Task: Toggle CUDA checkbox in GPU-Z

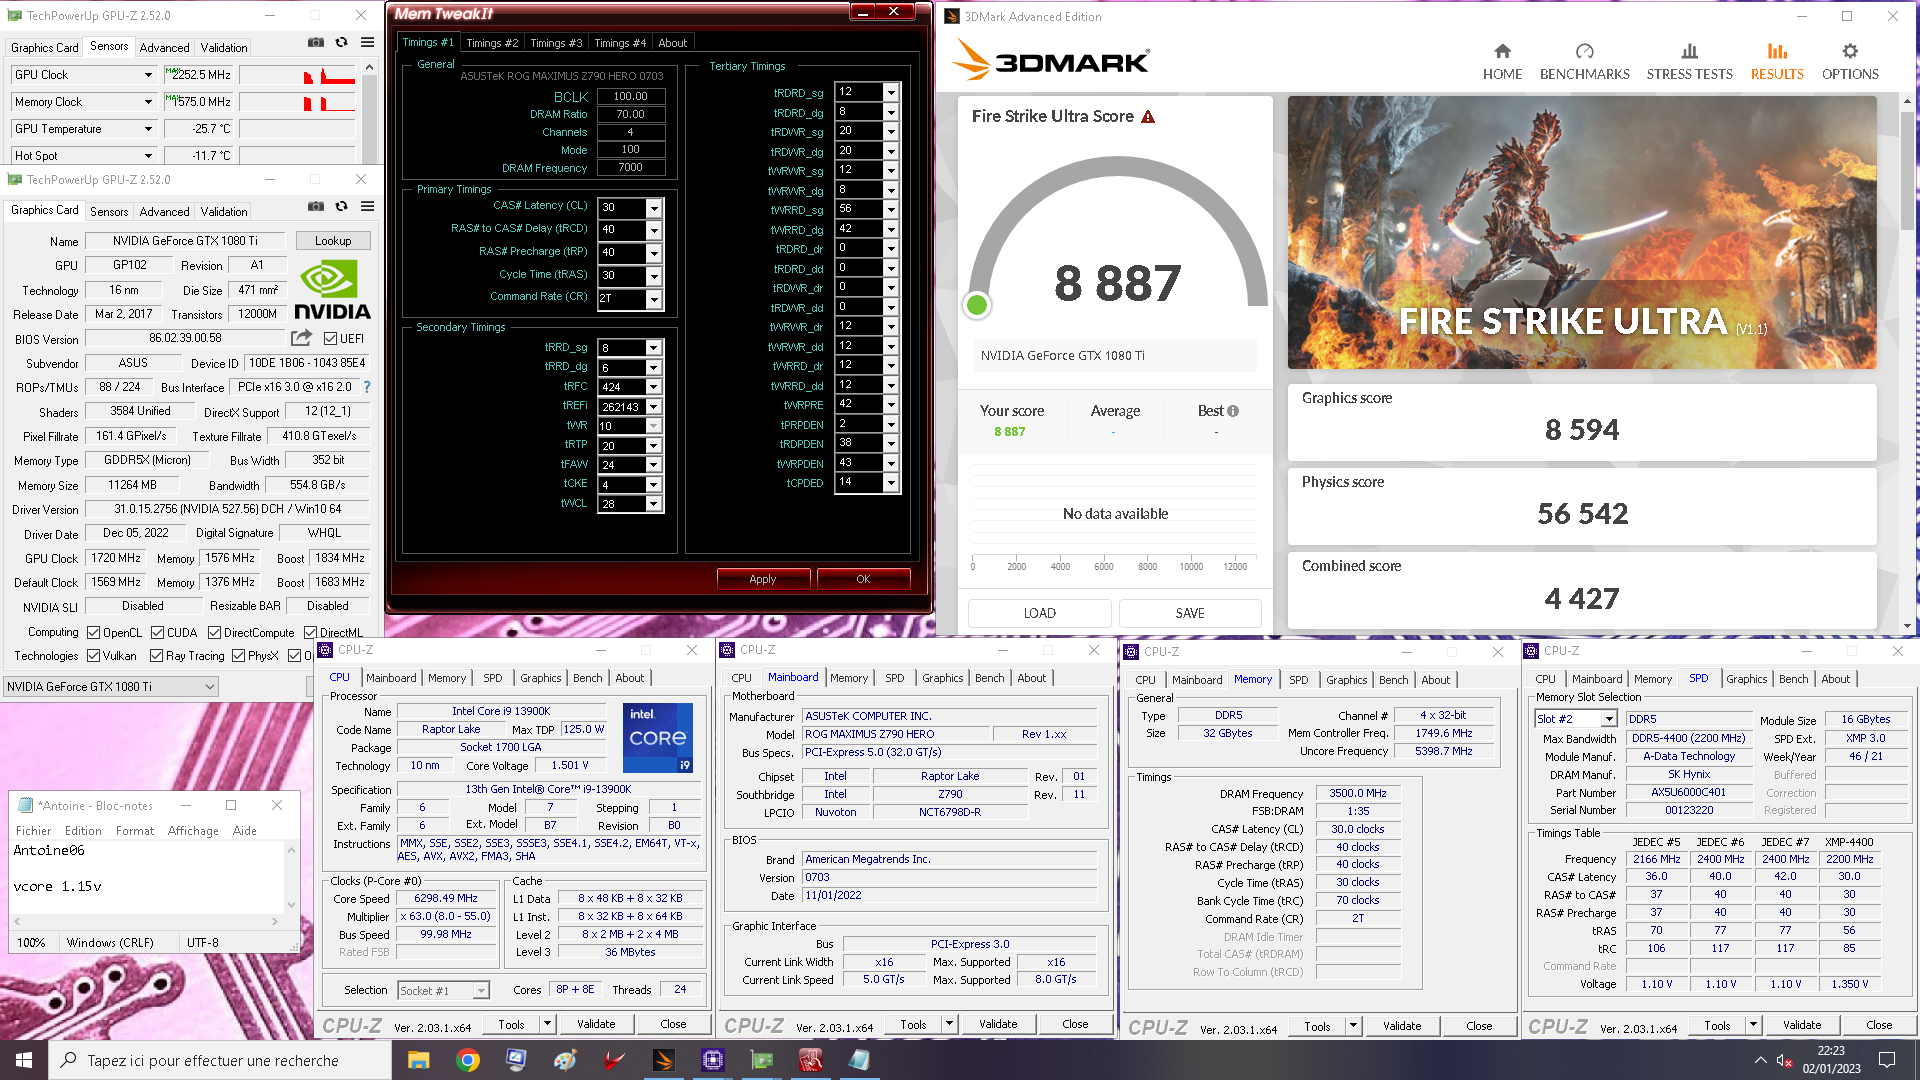Action: pyautogui.click(x=157, y=633)
